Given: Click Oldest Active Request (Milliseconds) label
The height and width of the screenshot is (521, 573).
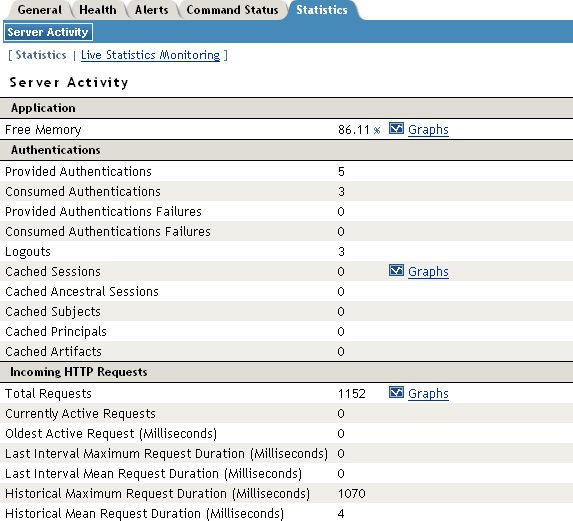Looking at the screenshot, I should [111, 434].
